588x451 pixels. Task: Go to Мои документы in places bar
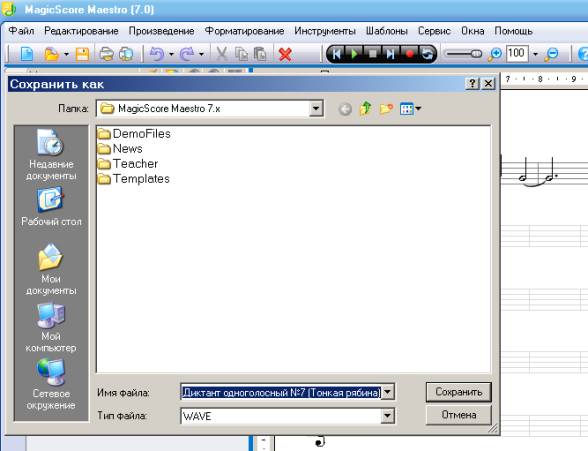(51, 269)
